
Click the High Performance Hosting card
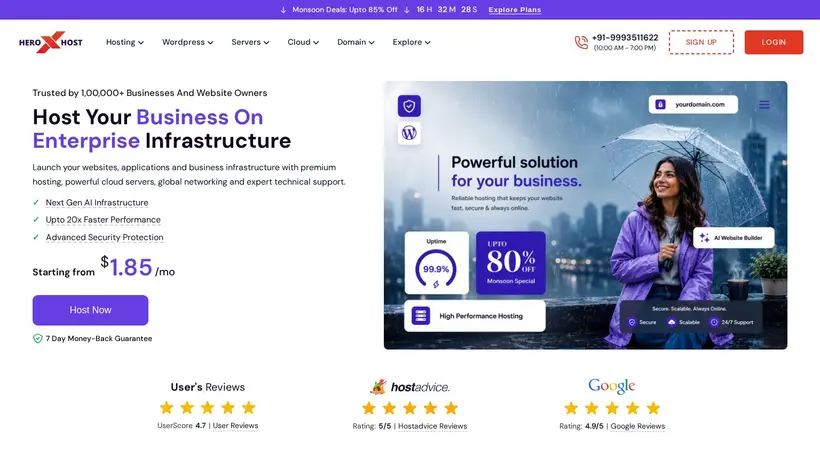coord(475,316)
